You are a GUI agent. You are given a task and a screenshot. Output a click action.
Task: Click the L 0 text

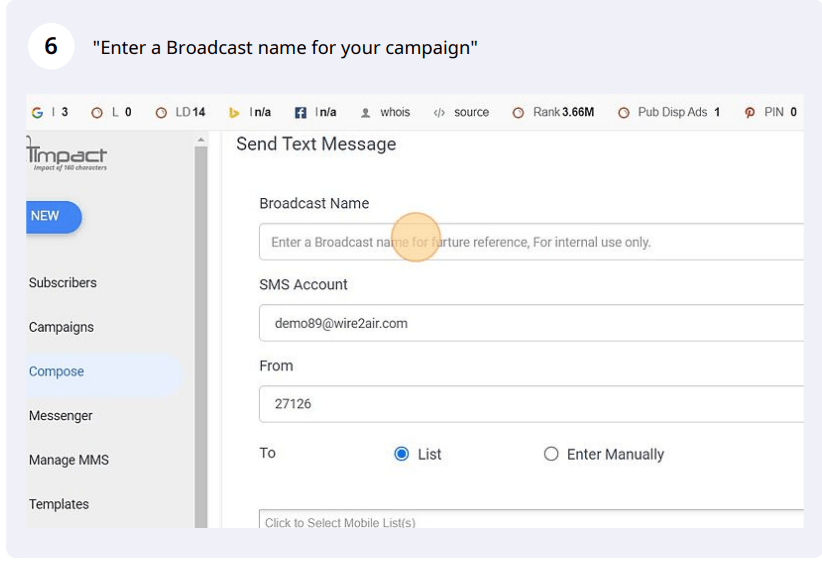tap(122, 112)
